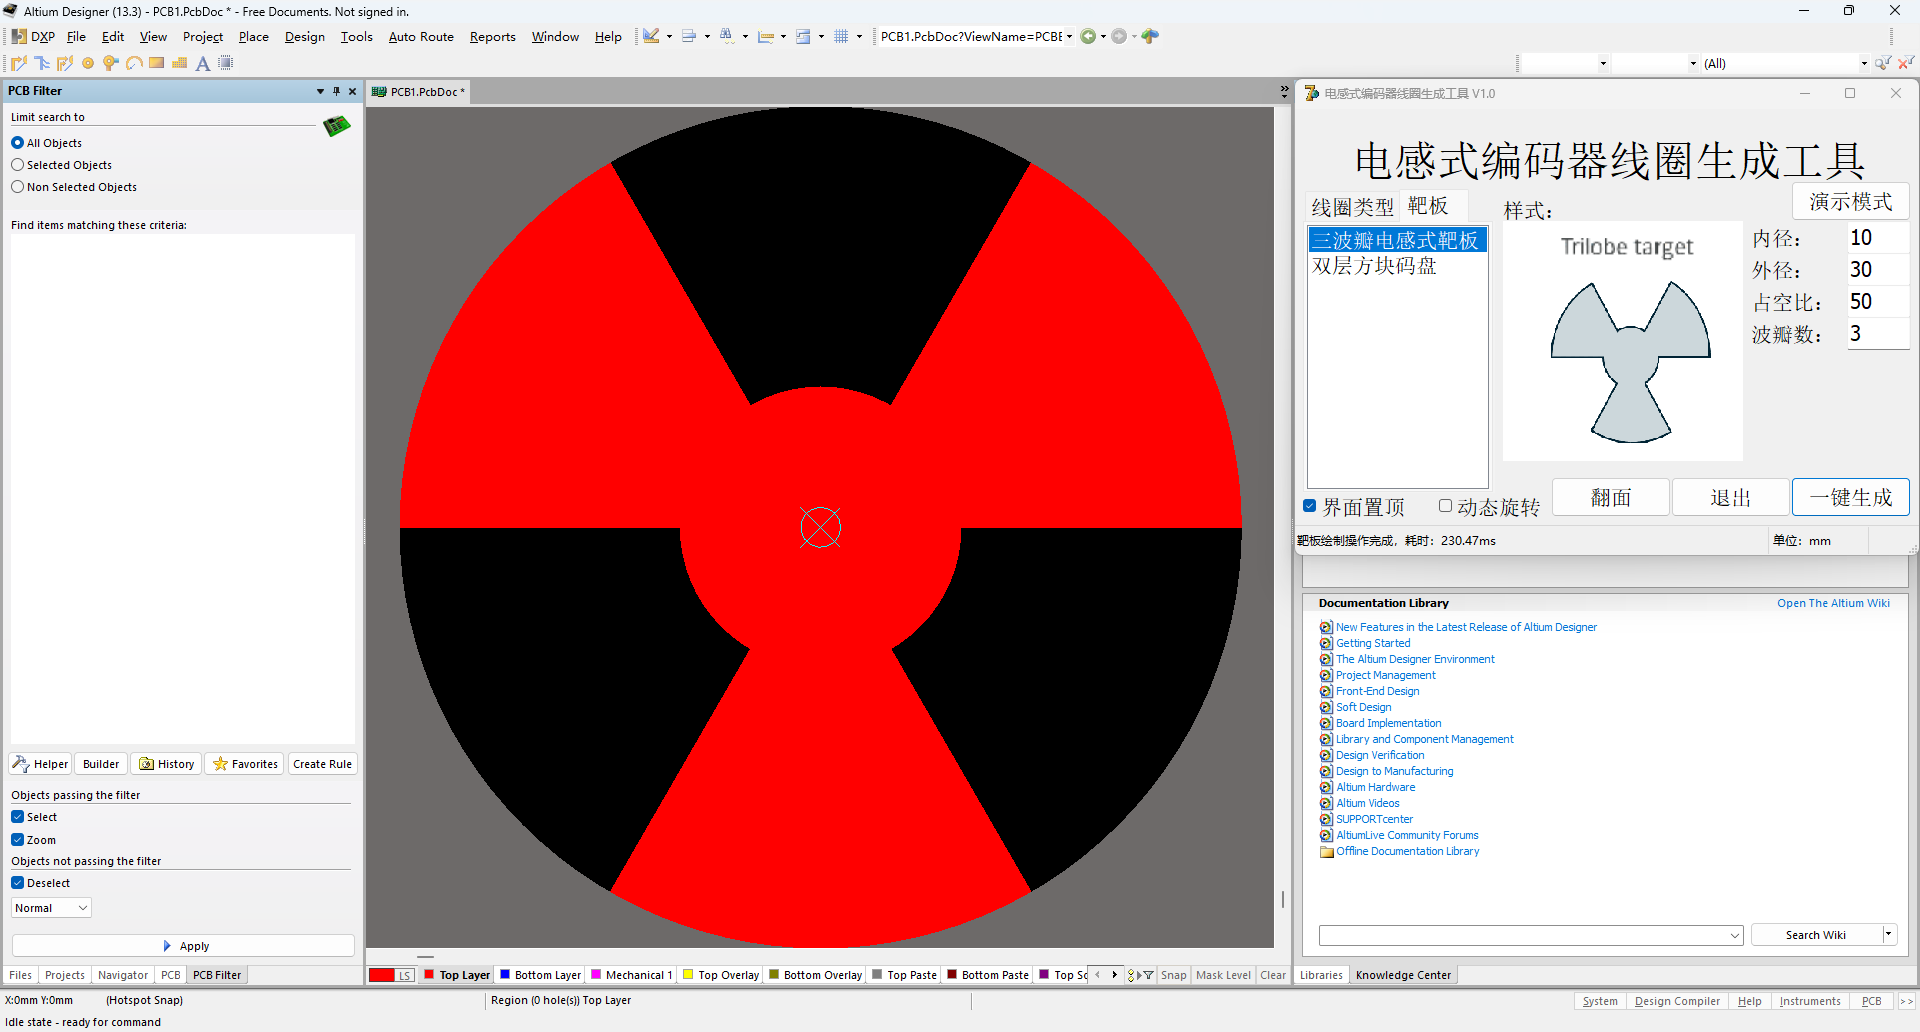Click the 退出 exit button
Viewport: 1920px width, 1032px height.
tap(1731, 497)
